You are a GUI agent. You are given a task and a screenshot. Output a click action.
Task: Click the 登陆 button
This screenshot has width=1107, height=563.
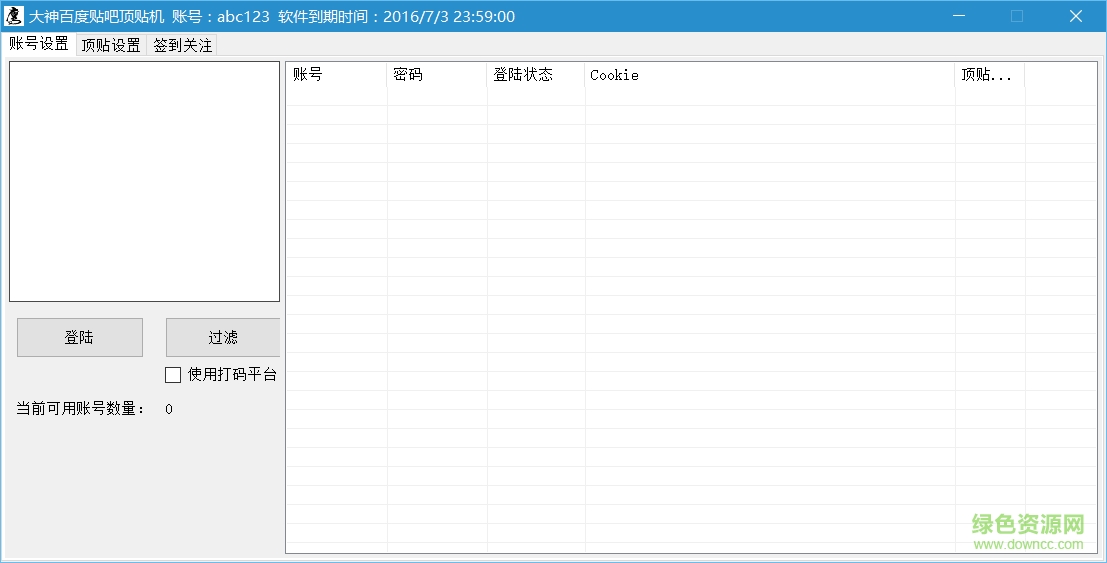coord(80,337)
